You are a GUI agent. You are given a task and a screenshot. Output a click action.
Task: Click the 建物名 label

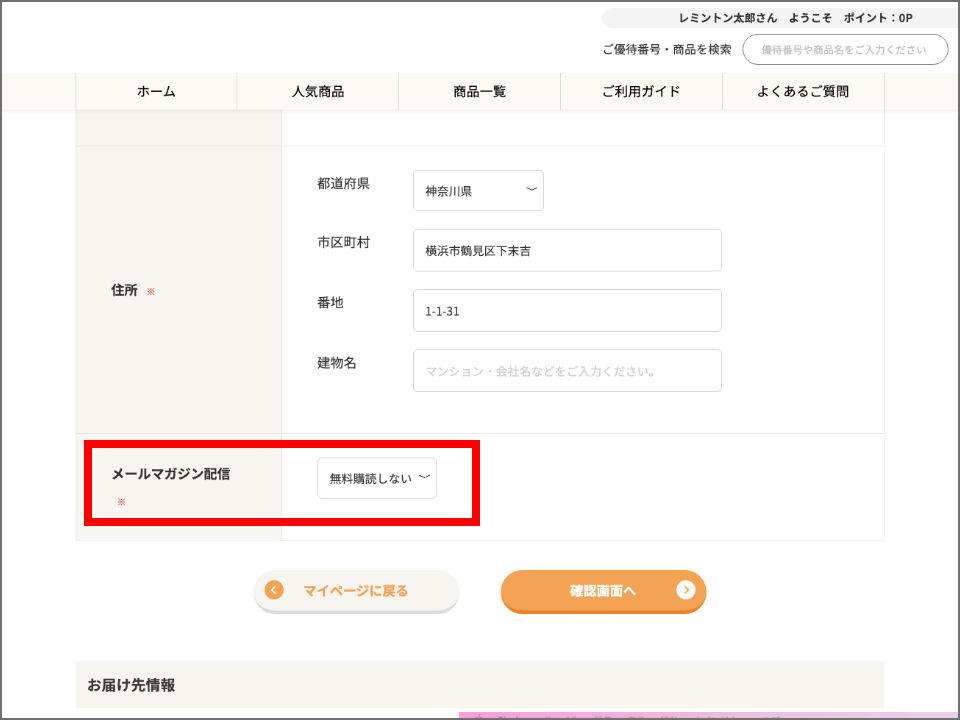(x=337, y=363)
